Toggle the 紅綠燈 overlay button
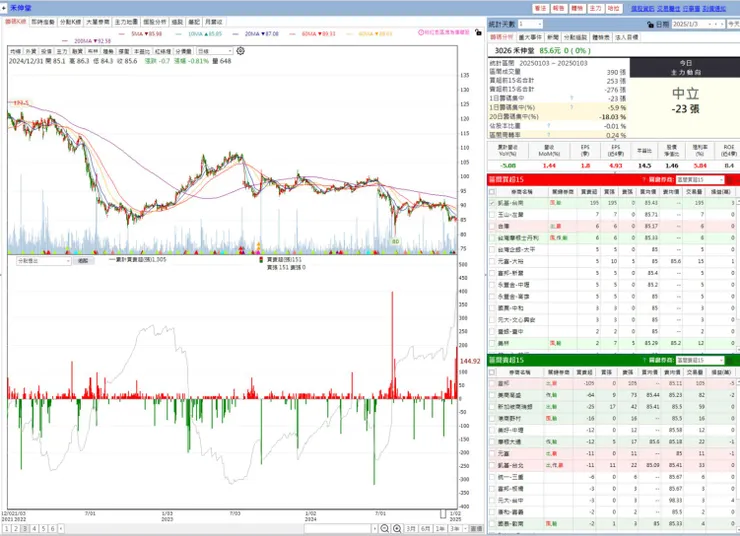Viewport: 740px width, 536px height. point(163,51)
